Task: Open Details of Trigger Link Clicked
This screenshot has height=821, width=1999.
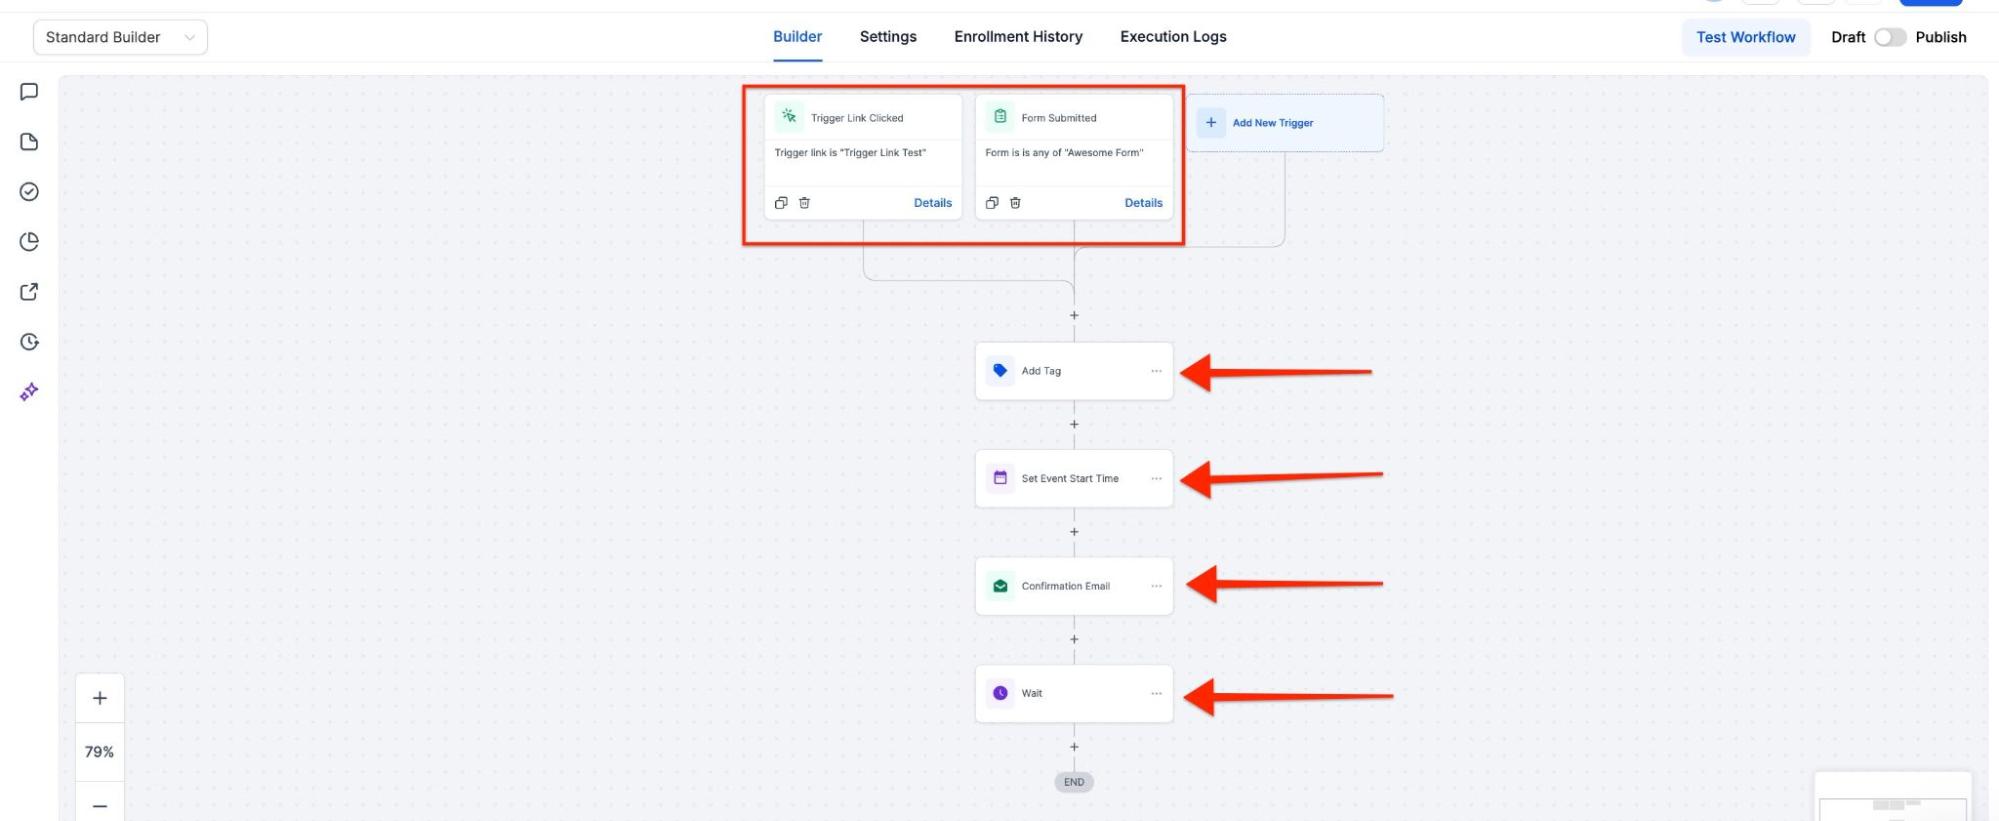Action: point(932,203)
